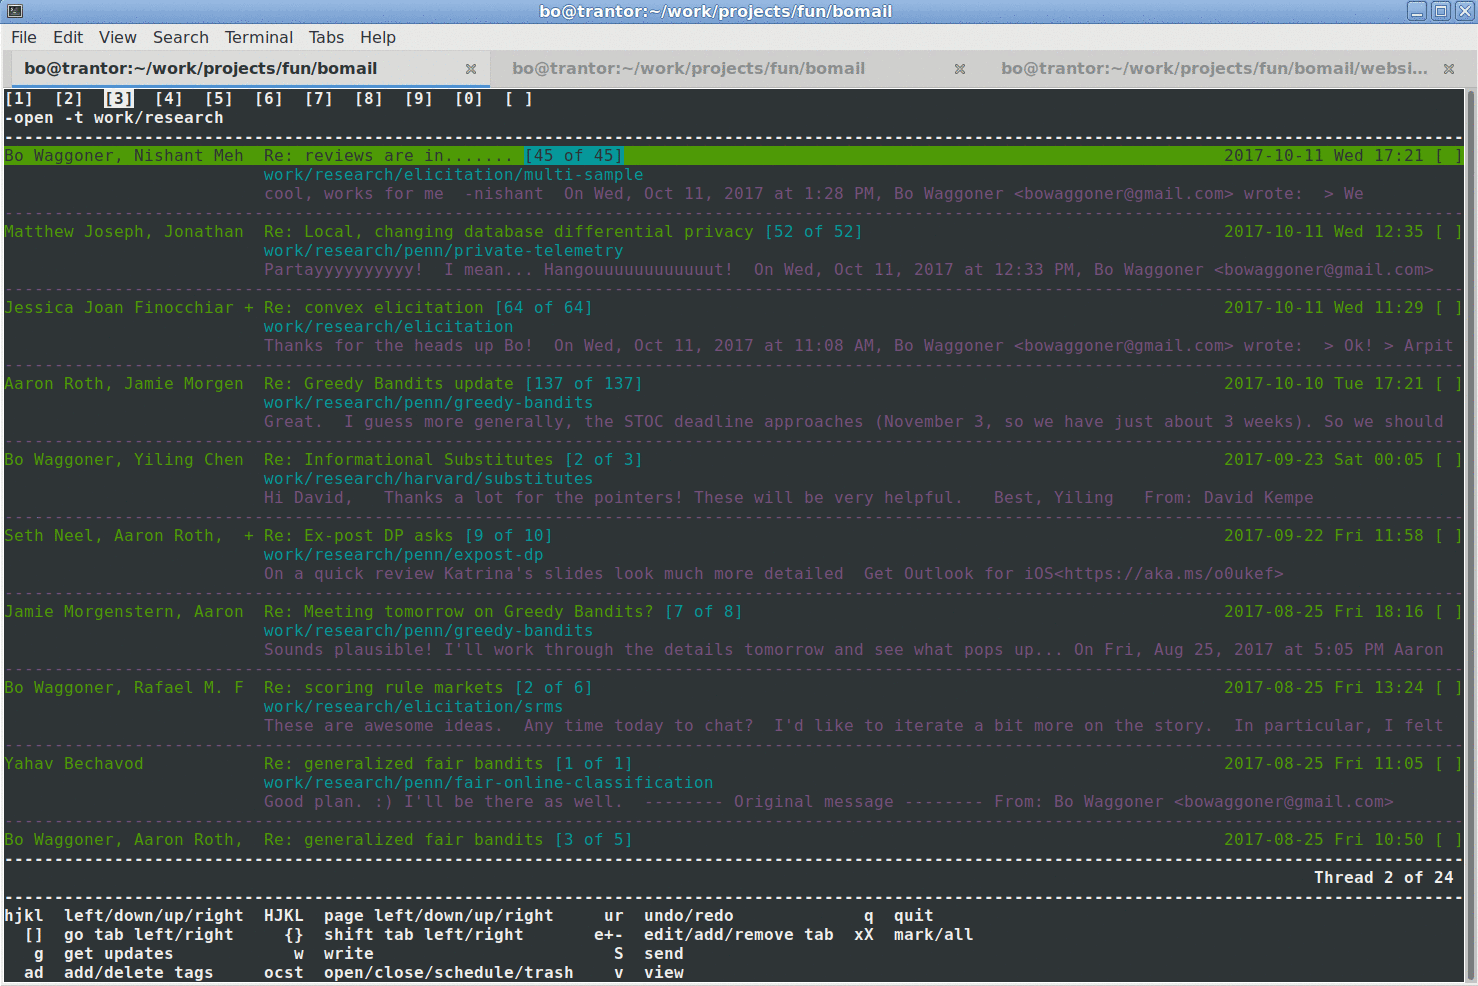Close the bomail/websi... terminal tab
Screen dimensions: 1478x986
pos(1448,69)
